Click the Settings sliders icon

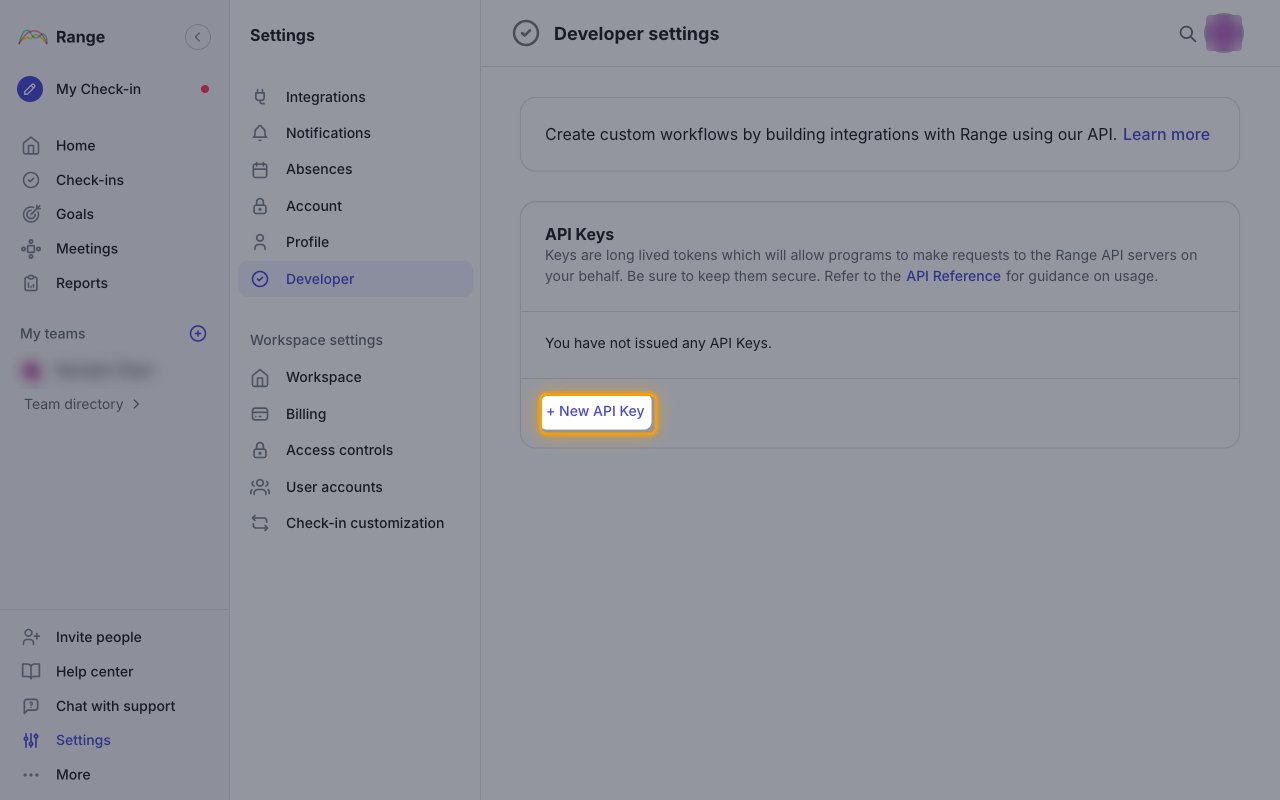pyautogui.click(x=31, y=740)
